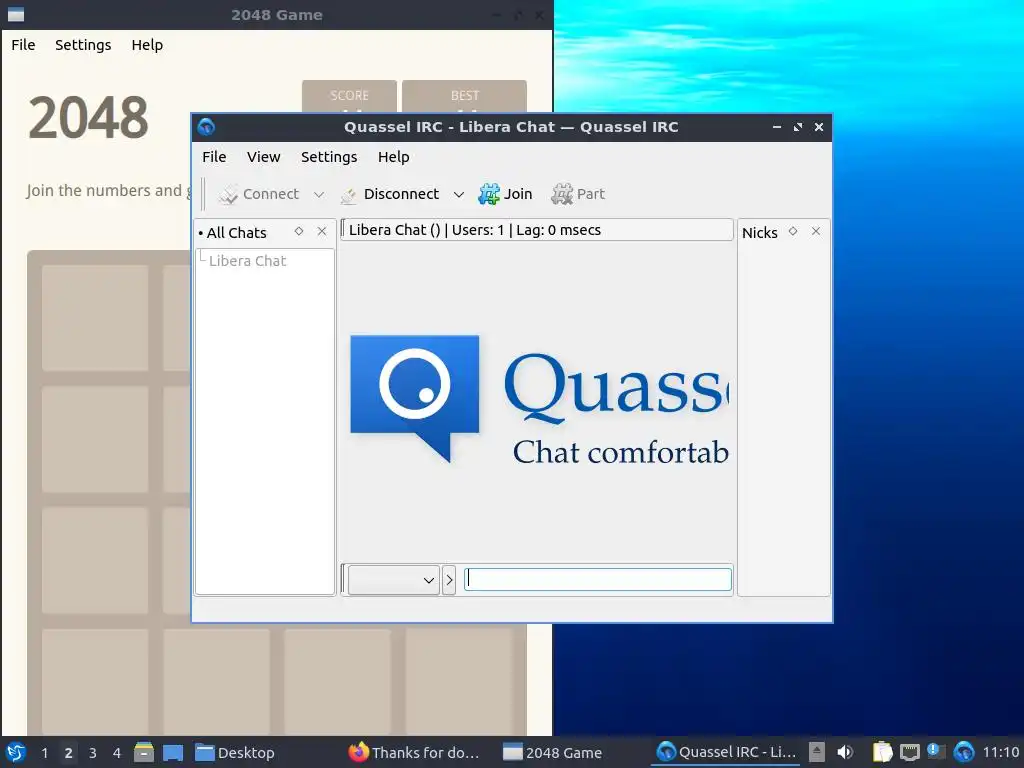Minimize the Quassel IRC window
This screenshot has height=768, width=1024.
pos(776,127)
